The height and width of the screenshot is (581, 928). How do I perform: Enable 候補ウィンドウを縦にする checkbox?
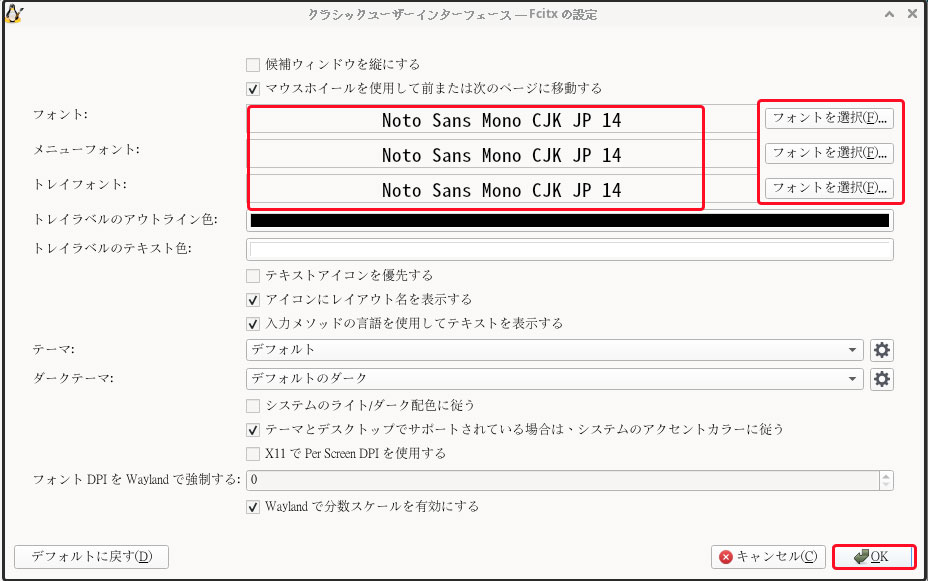click(x=253, y=64)
